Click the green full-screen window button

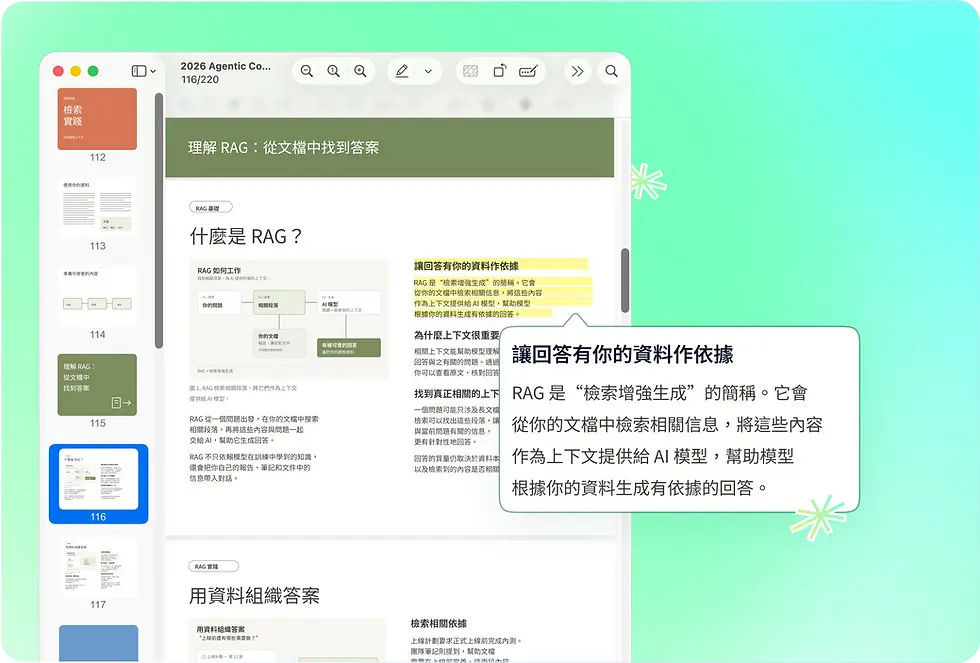click(93, 71)
